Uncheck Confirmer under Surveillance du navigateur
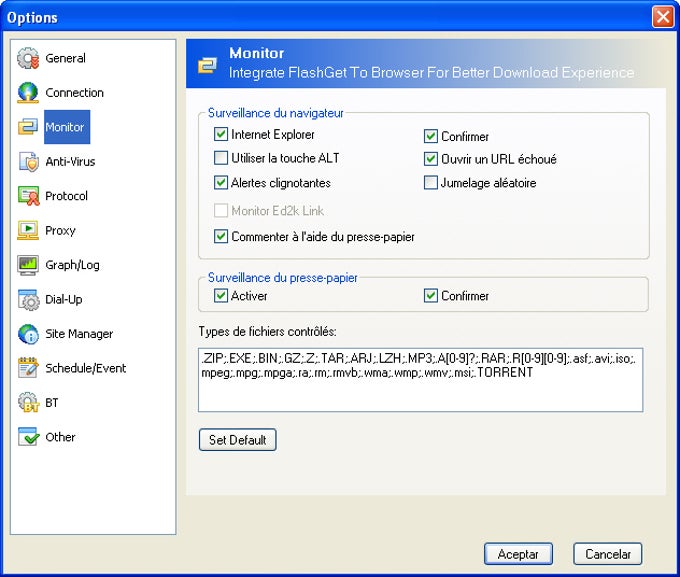 click(x=431, y=136)
